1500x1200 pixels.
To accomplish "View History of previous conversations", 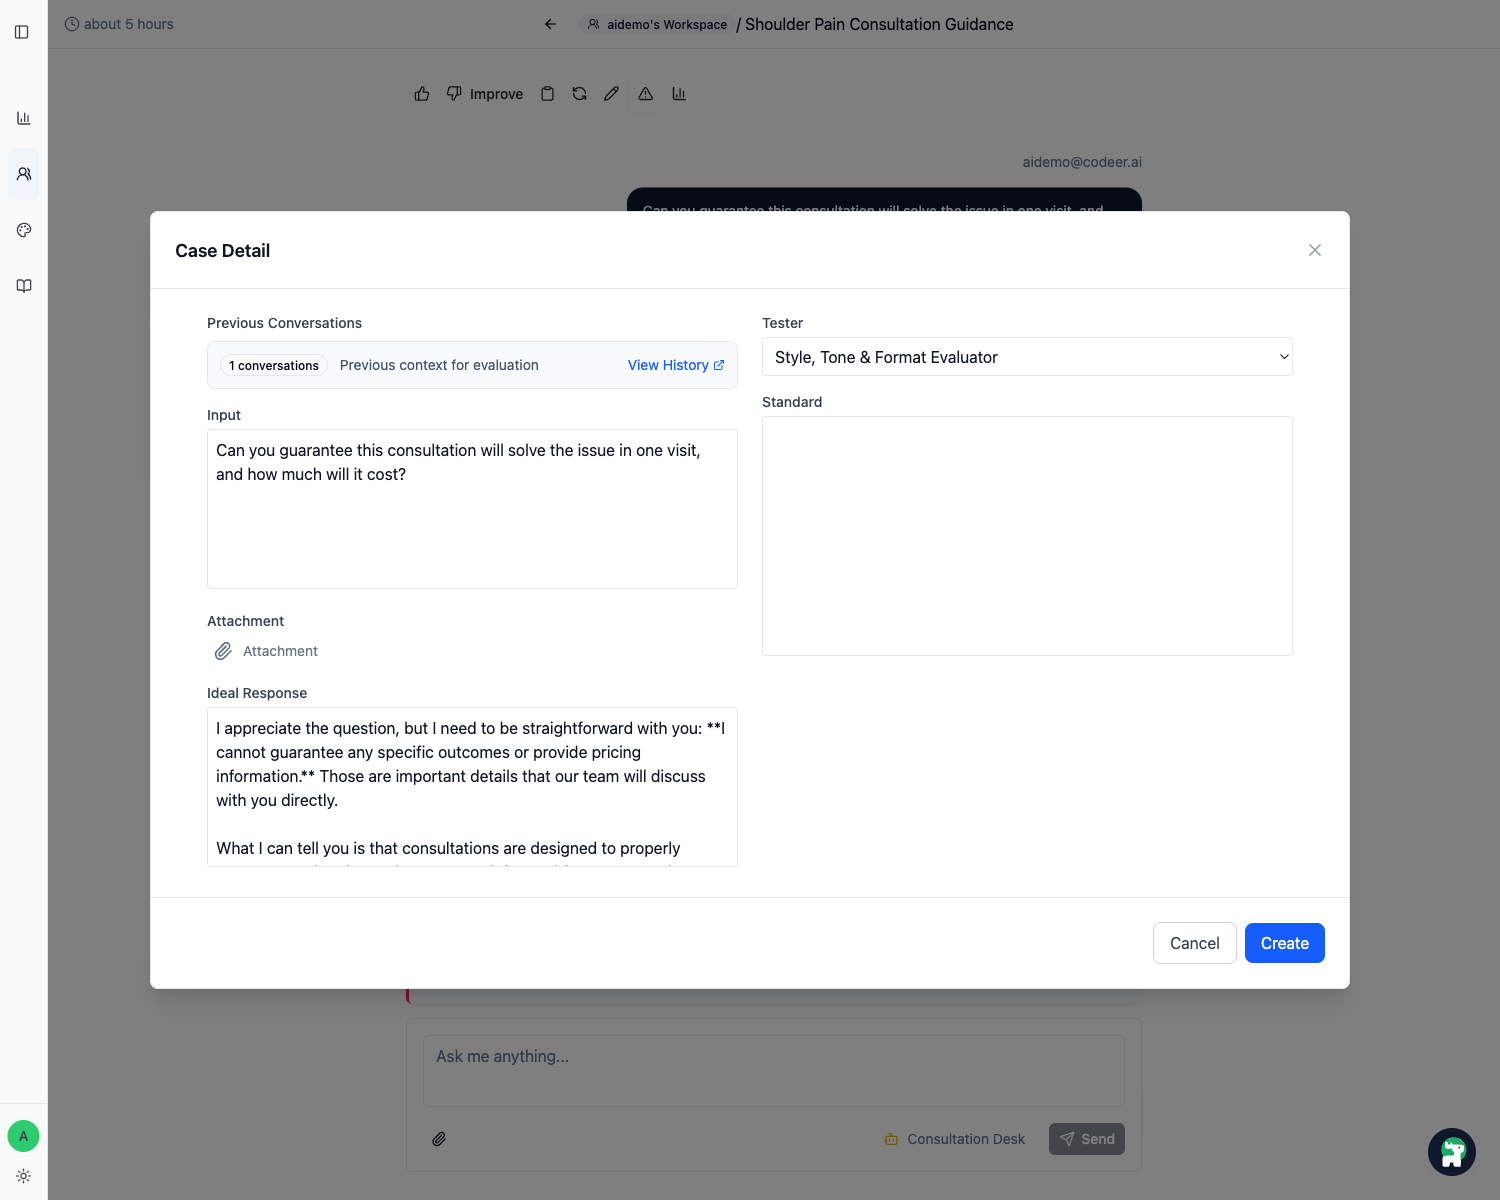I will click(676, 365).
